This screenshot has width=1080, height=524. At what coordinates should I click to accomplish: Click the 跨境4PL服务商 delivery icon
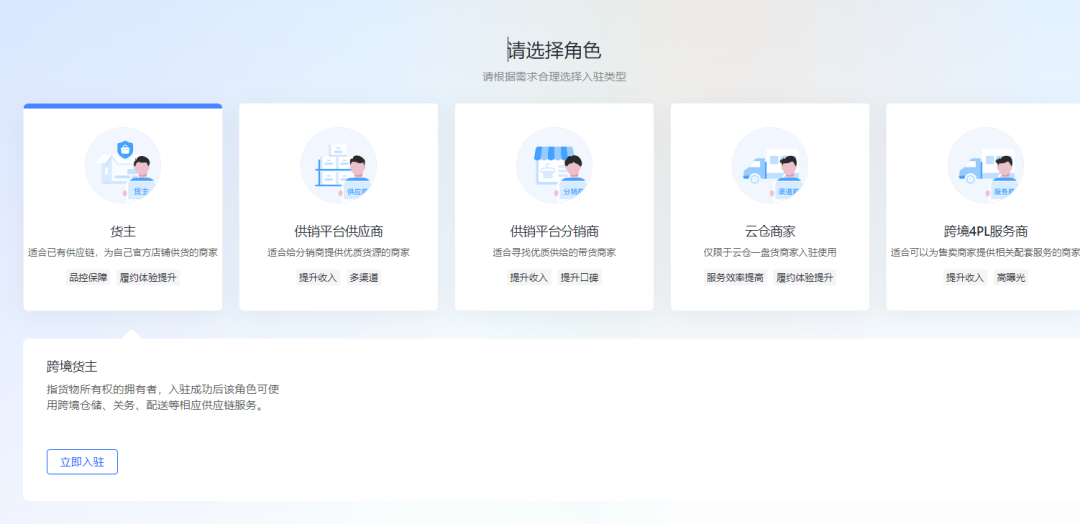coord(985,165)
